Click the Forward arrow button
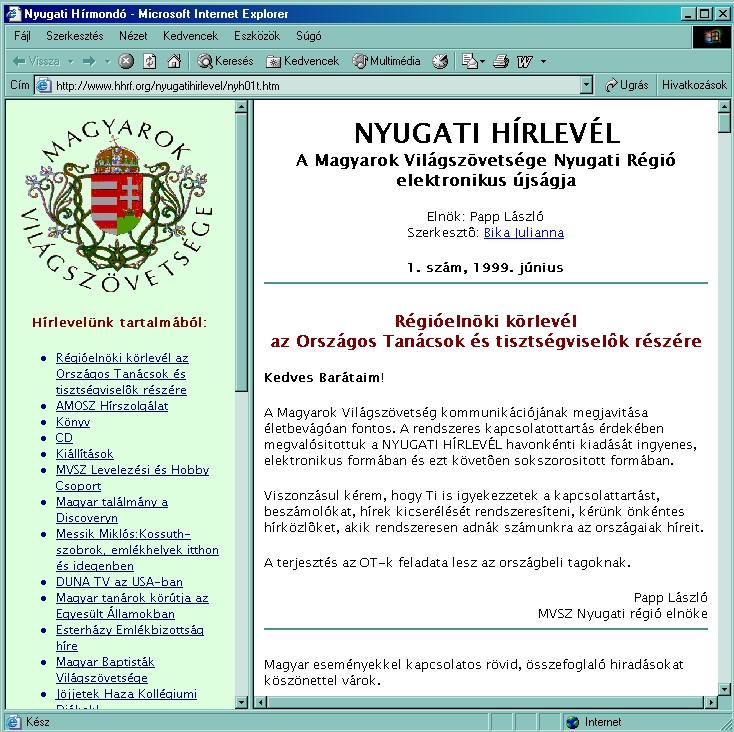 (89, 61)
